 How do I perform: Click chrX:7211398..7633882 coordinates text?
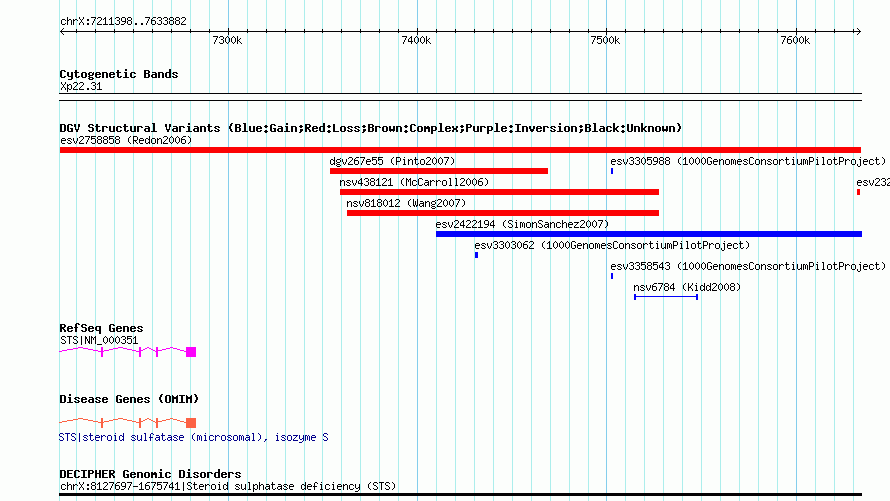123,22
